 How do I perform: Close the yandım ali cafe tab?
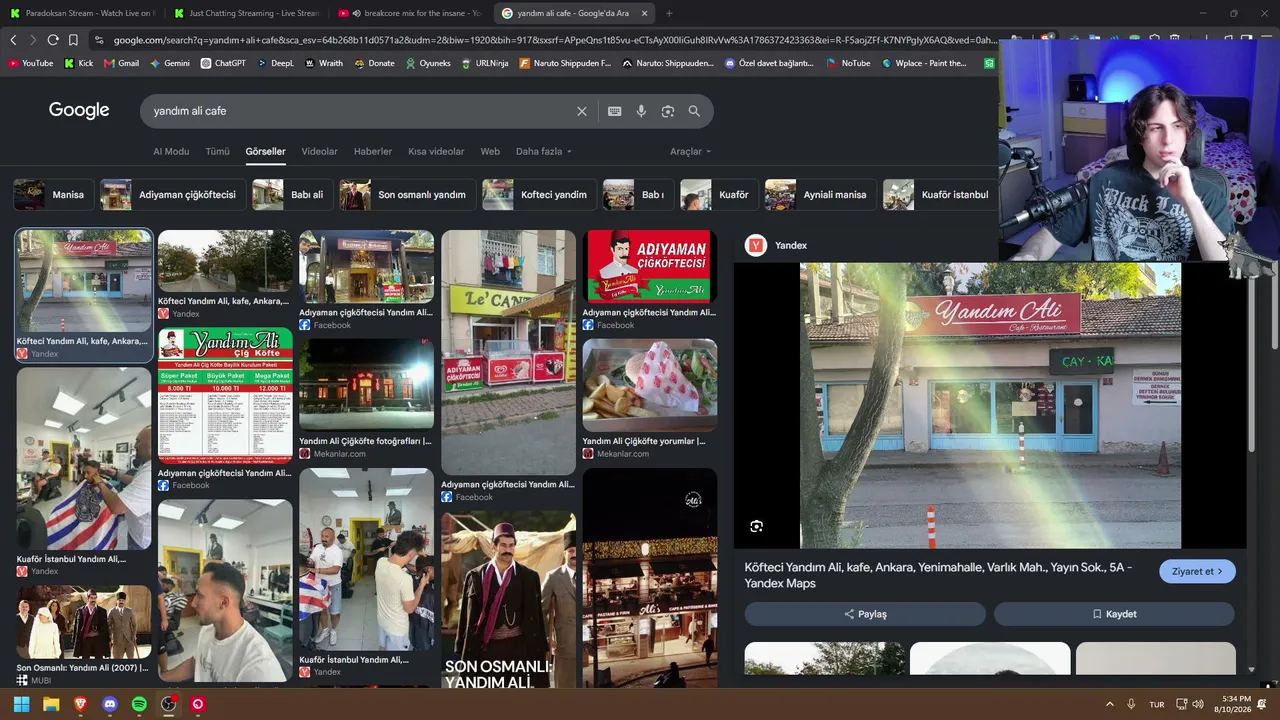pos(645,13)
